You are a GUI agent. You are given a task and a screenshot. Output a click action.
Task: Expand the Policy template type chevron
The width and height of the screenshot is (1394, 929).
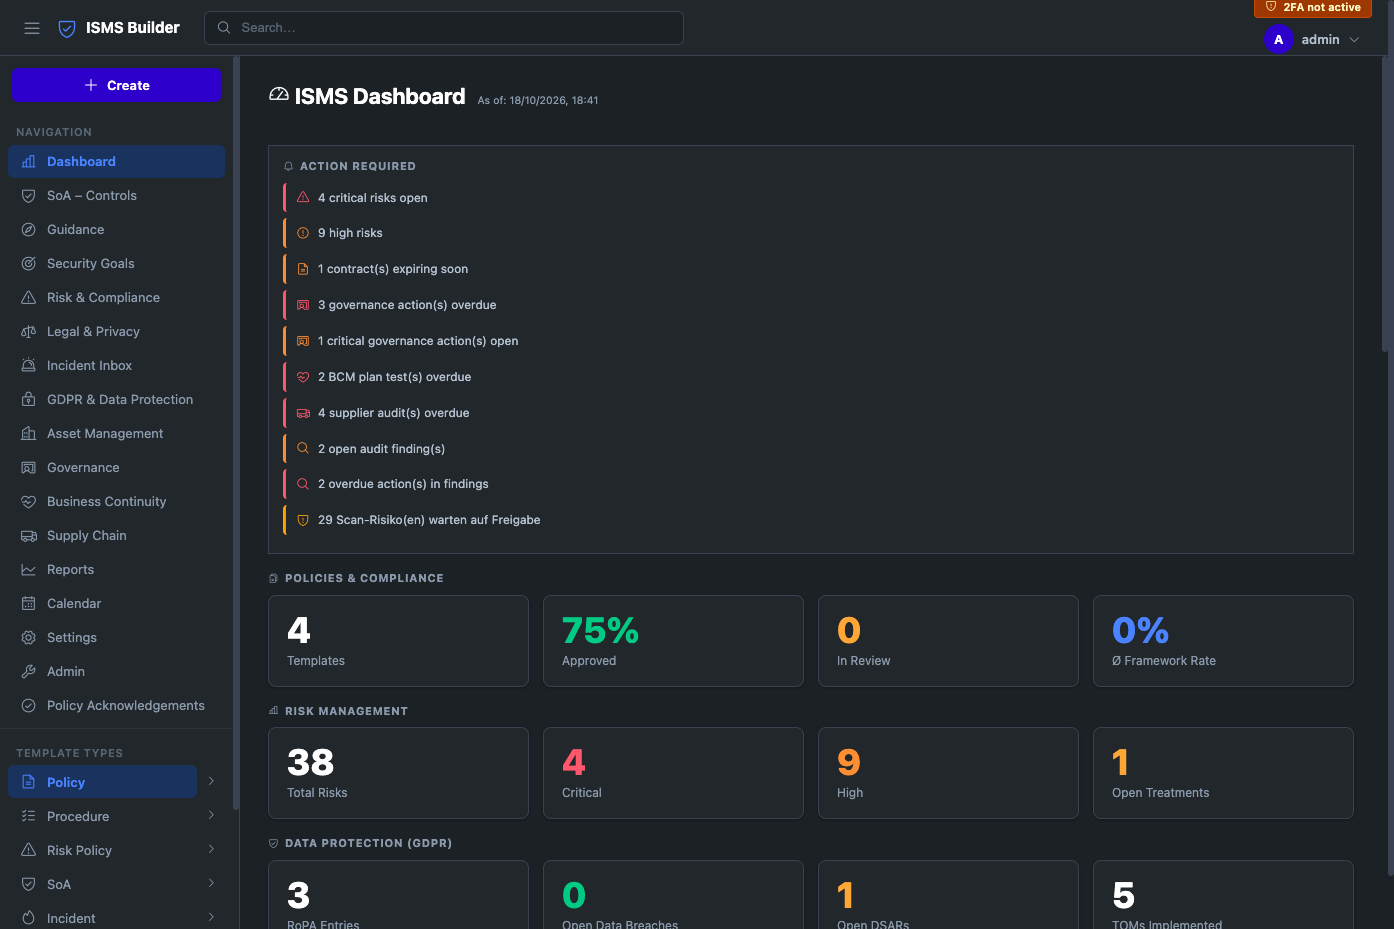[x=211, y=781]
